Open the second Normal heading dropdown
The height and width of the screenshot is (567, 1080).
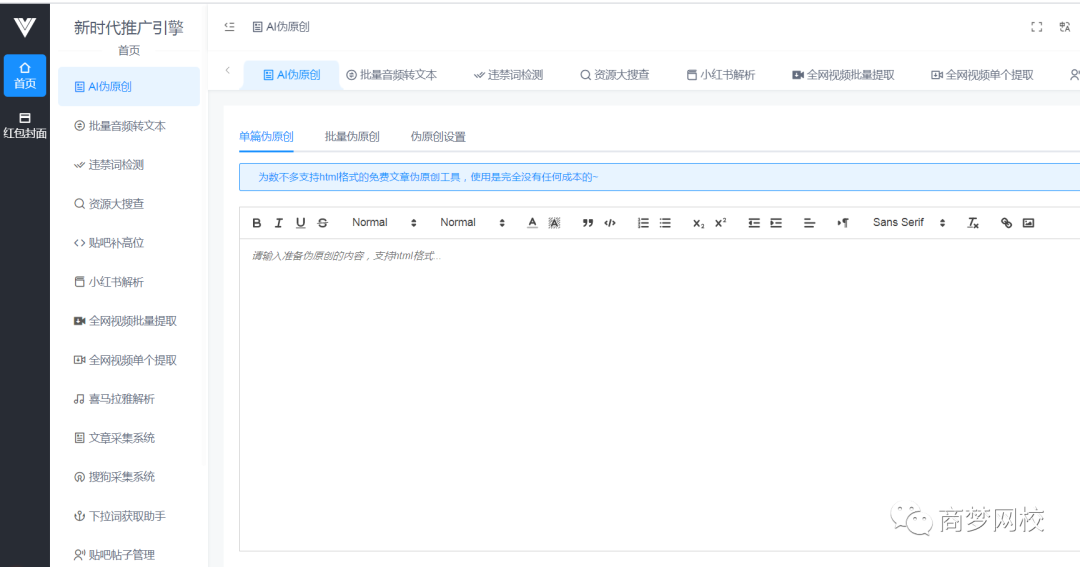click(472, 223)
